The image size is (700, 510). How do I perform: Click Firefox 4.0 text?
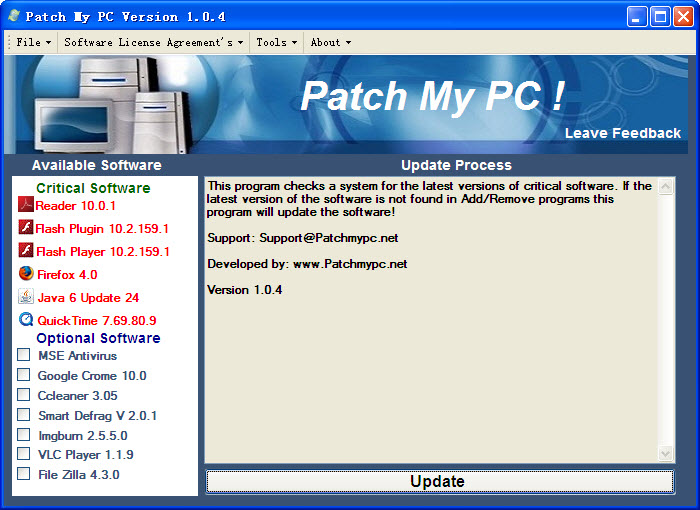coord(67,275)
